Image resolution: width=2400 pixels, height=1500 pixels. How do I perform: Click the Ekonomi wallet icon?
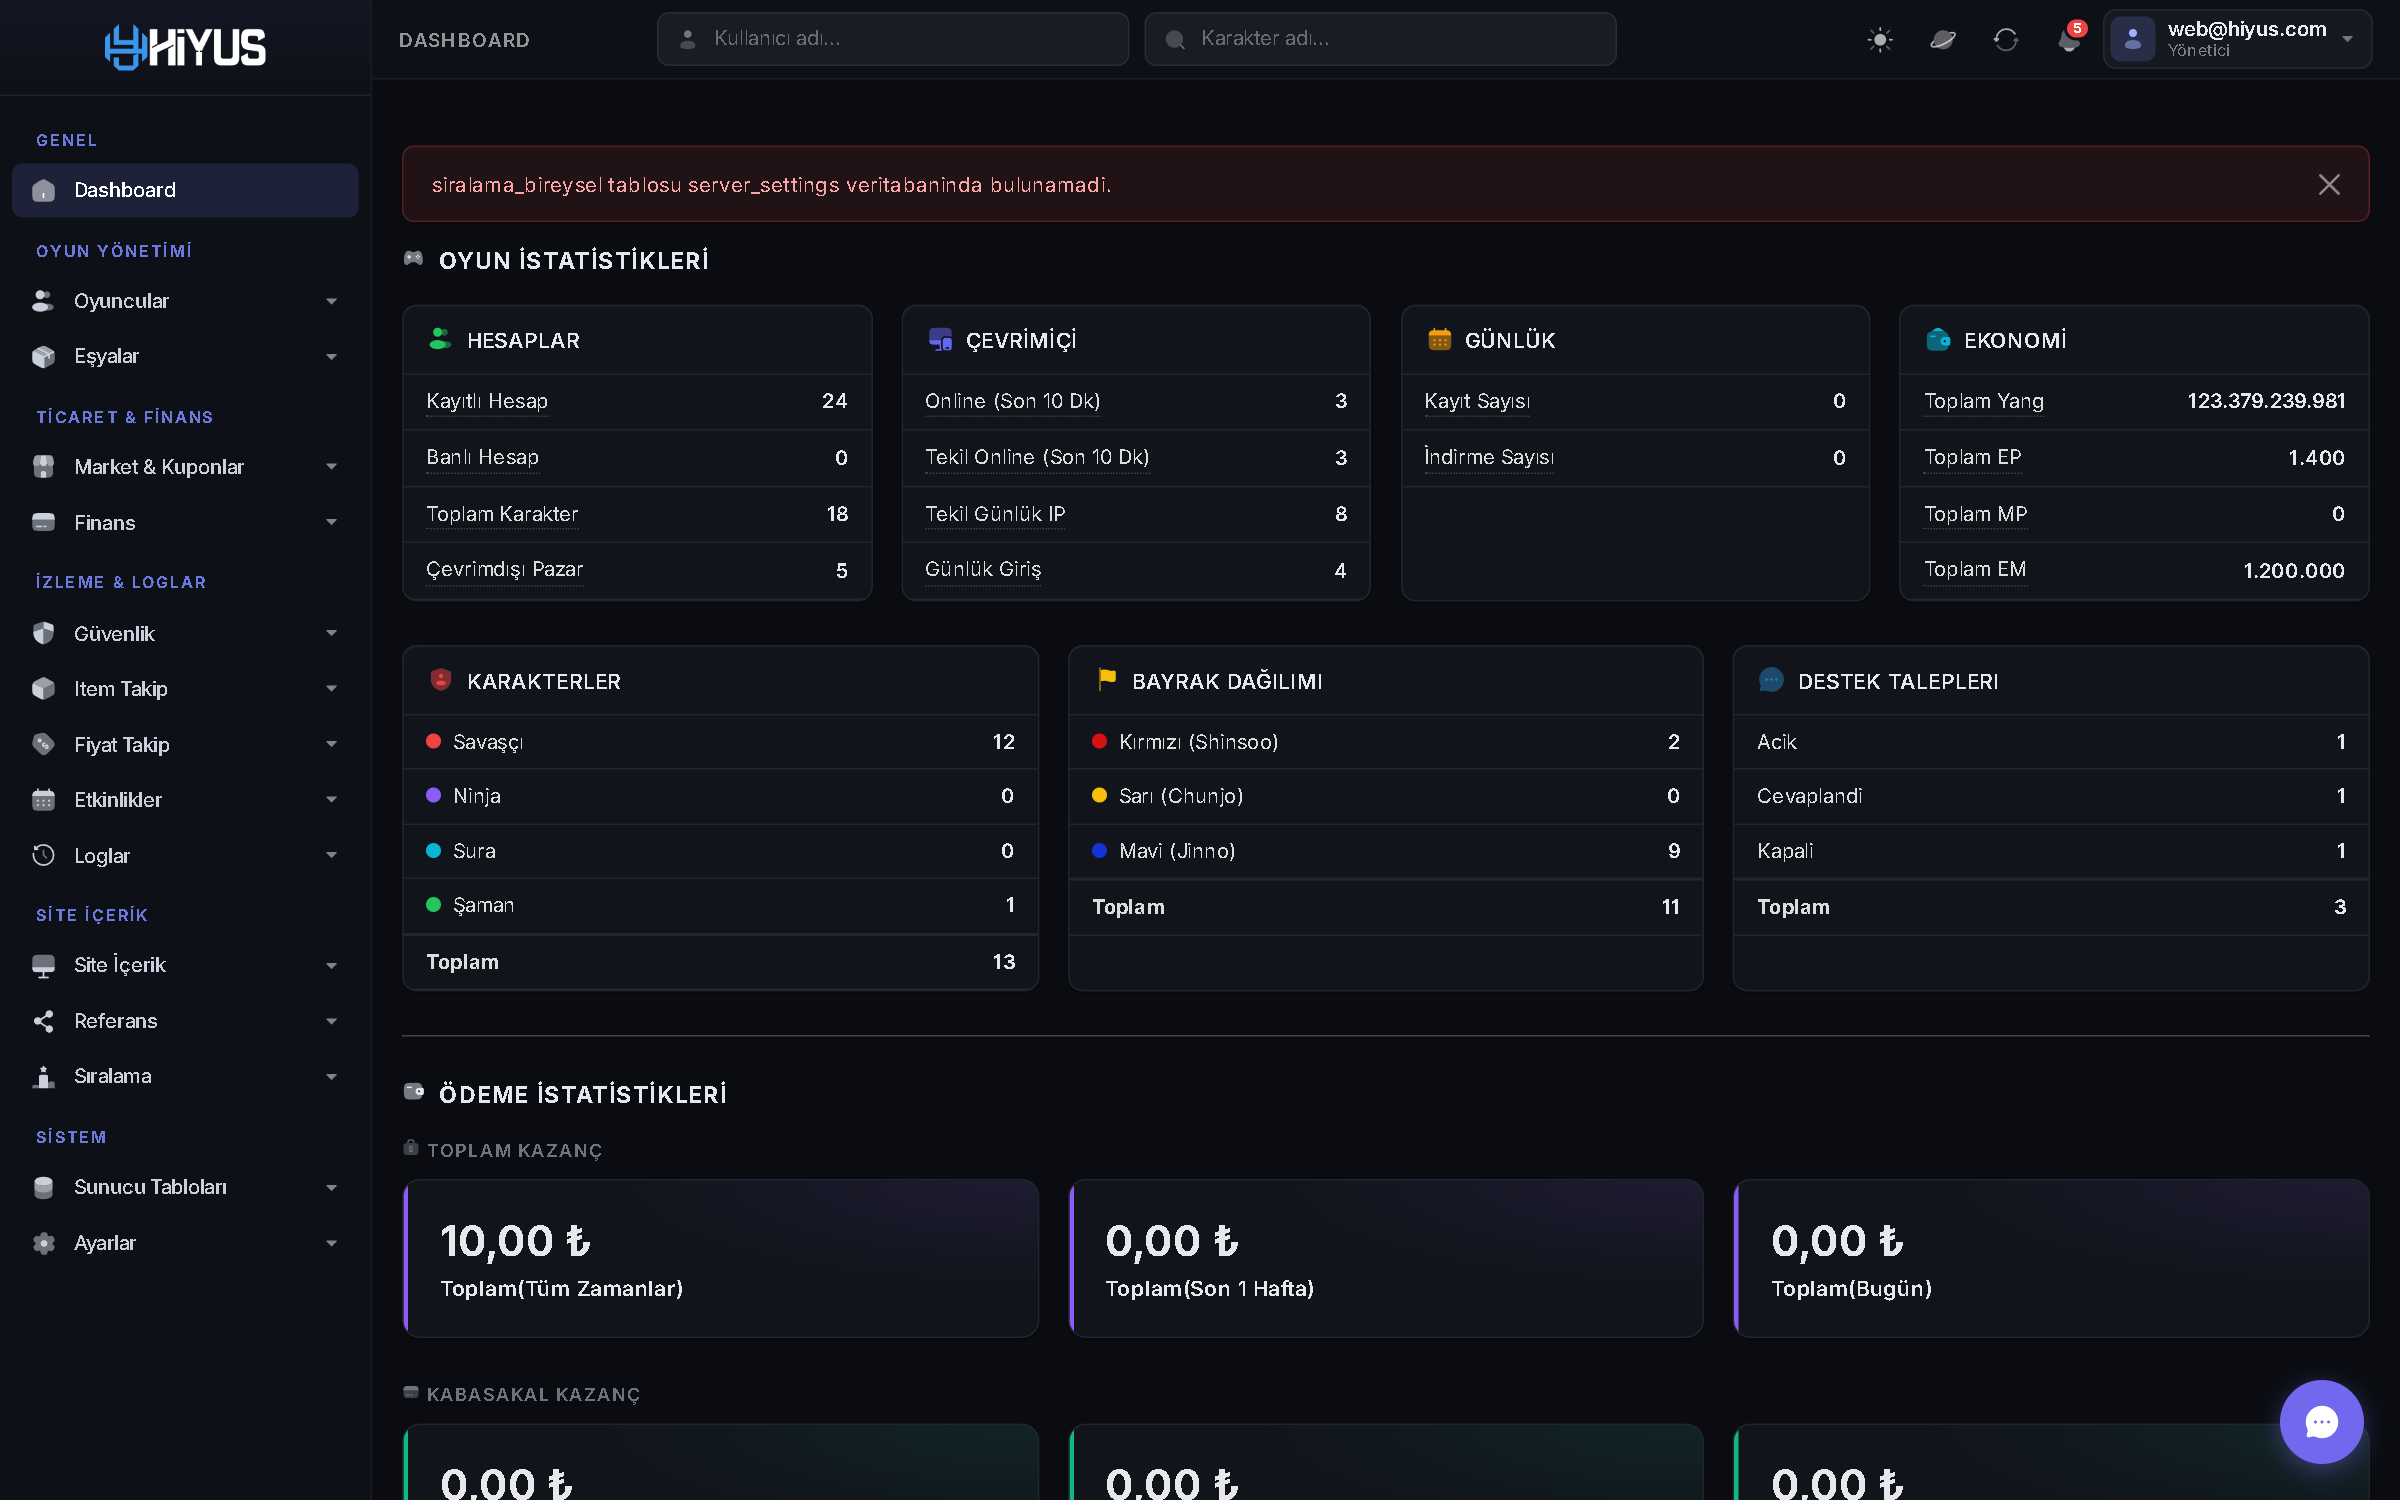[x=1938, y=340]
